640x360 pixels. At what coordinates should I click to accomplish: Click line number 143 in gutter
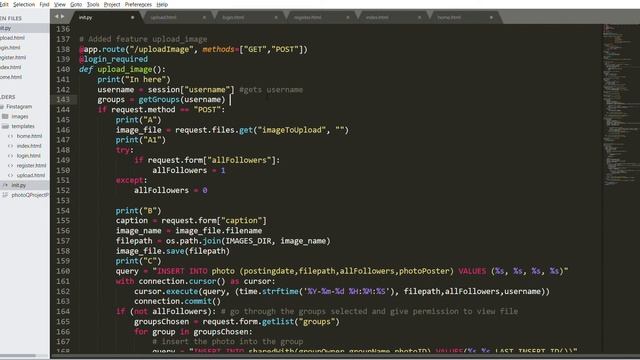[x=63, y=100]
